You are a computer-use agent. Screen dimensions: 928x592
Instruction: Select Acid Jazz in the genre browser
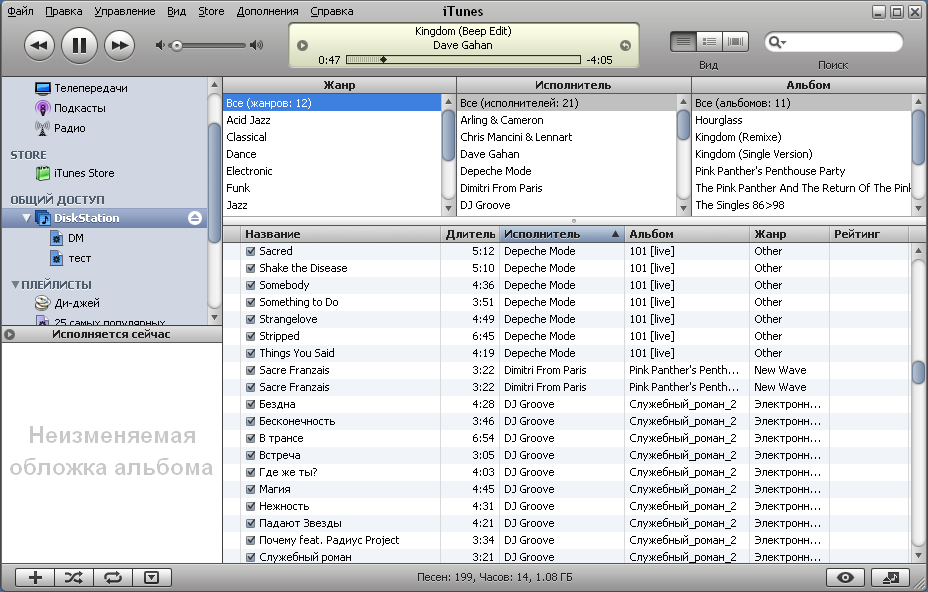pos(333,120)
